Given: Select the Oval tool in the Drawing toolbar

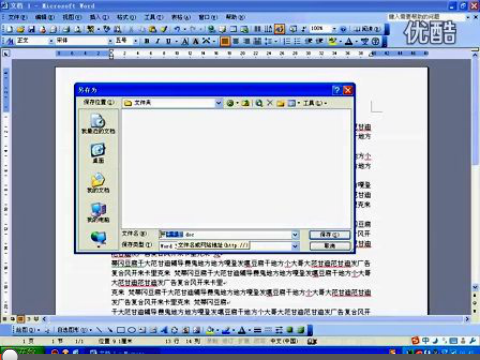Looking at the screenshot, I should (132, 330).
